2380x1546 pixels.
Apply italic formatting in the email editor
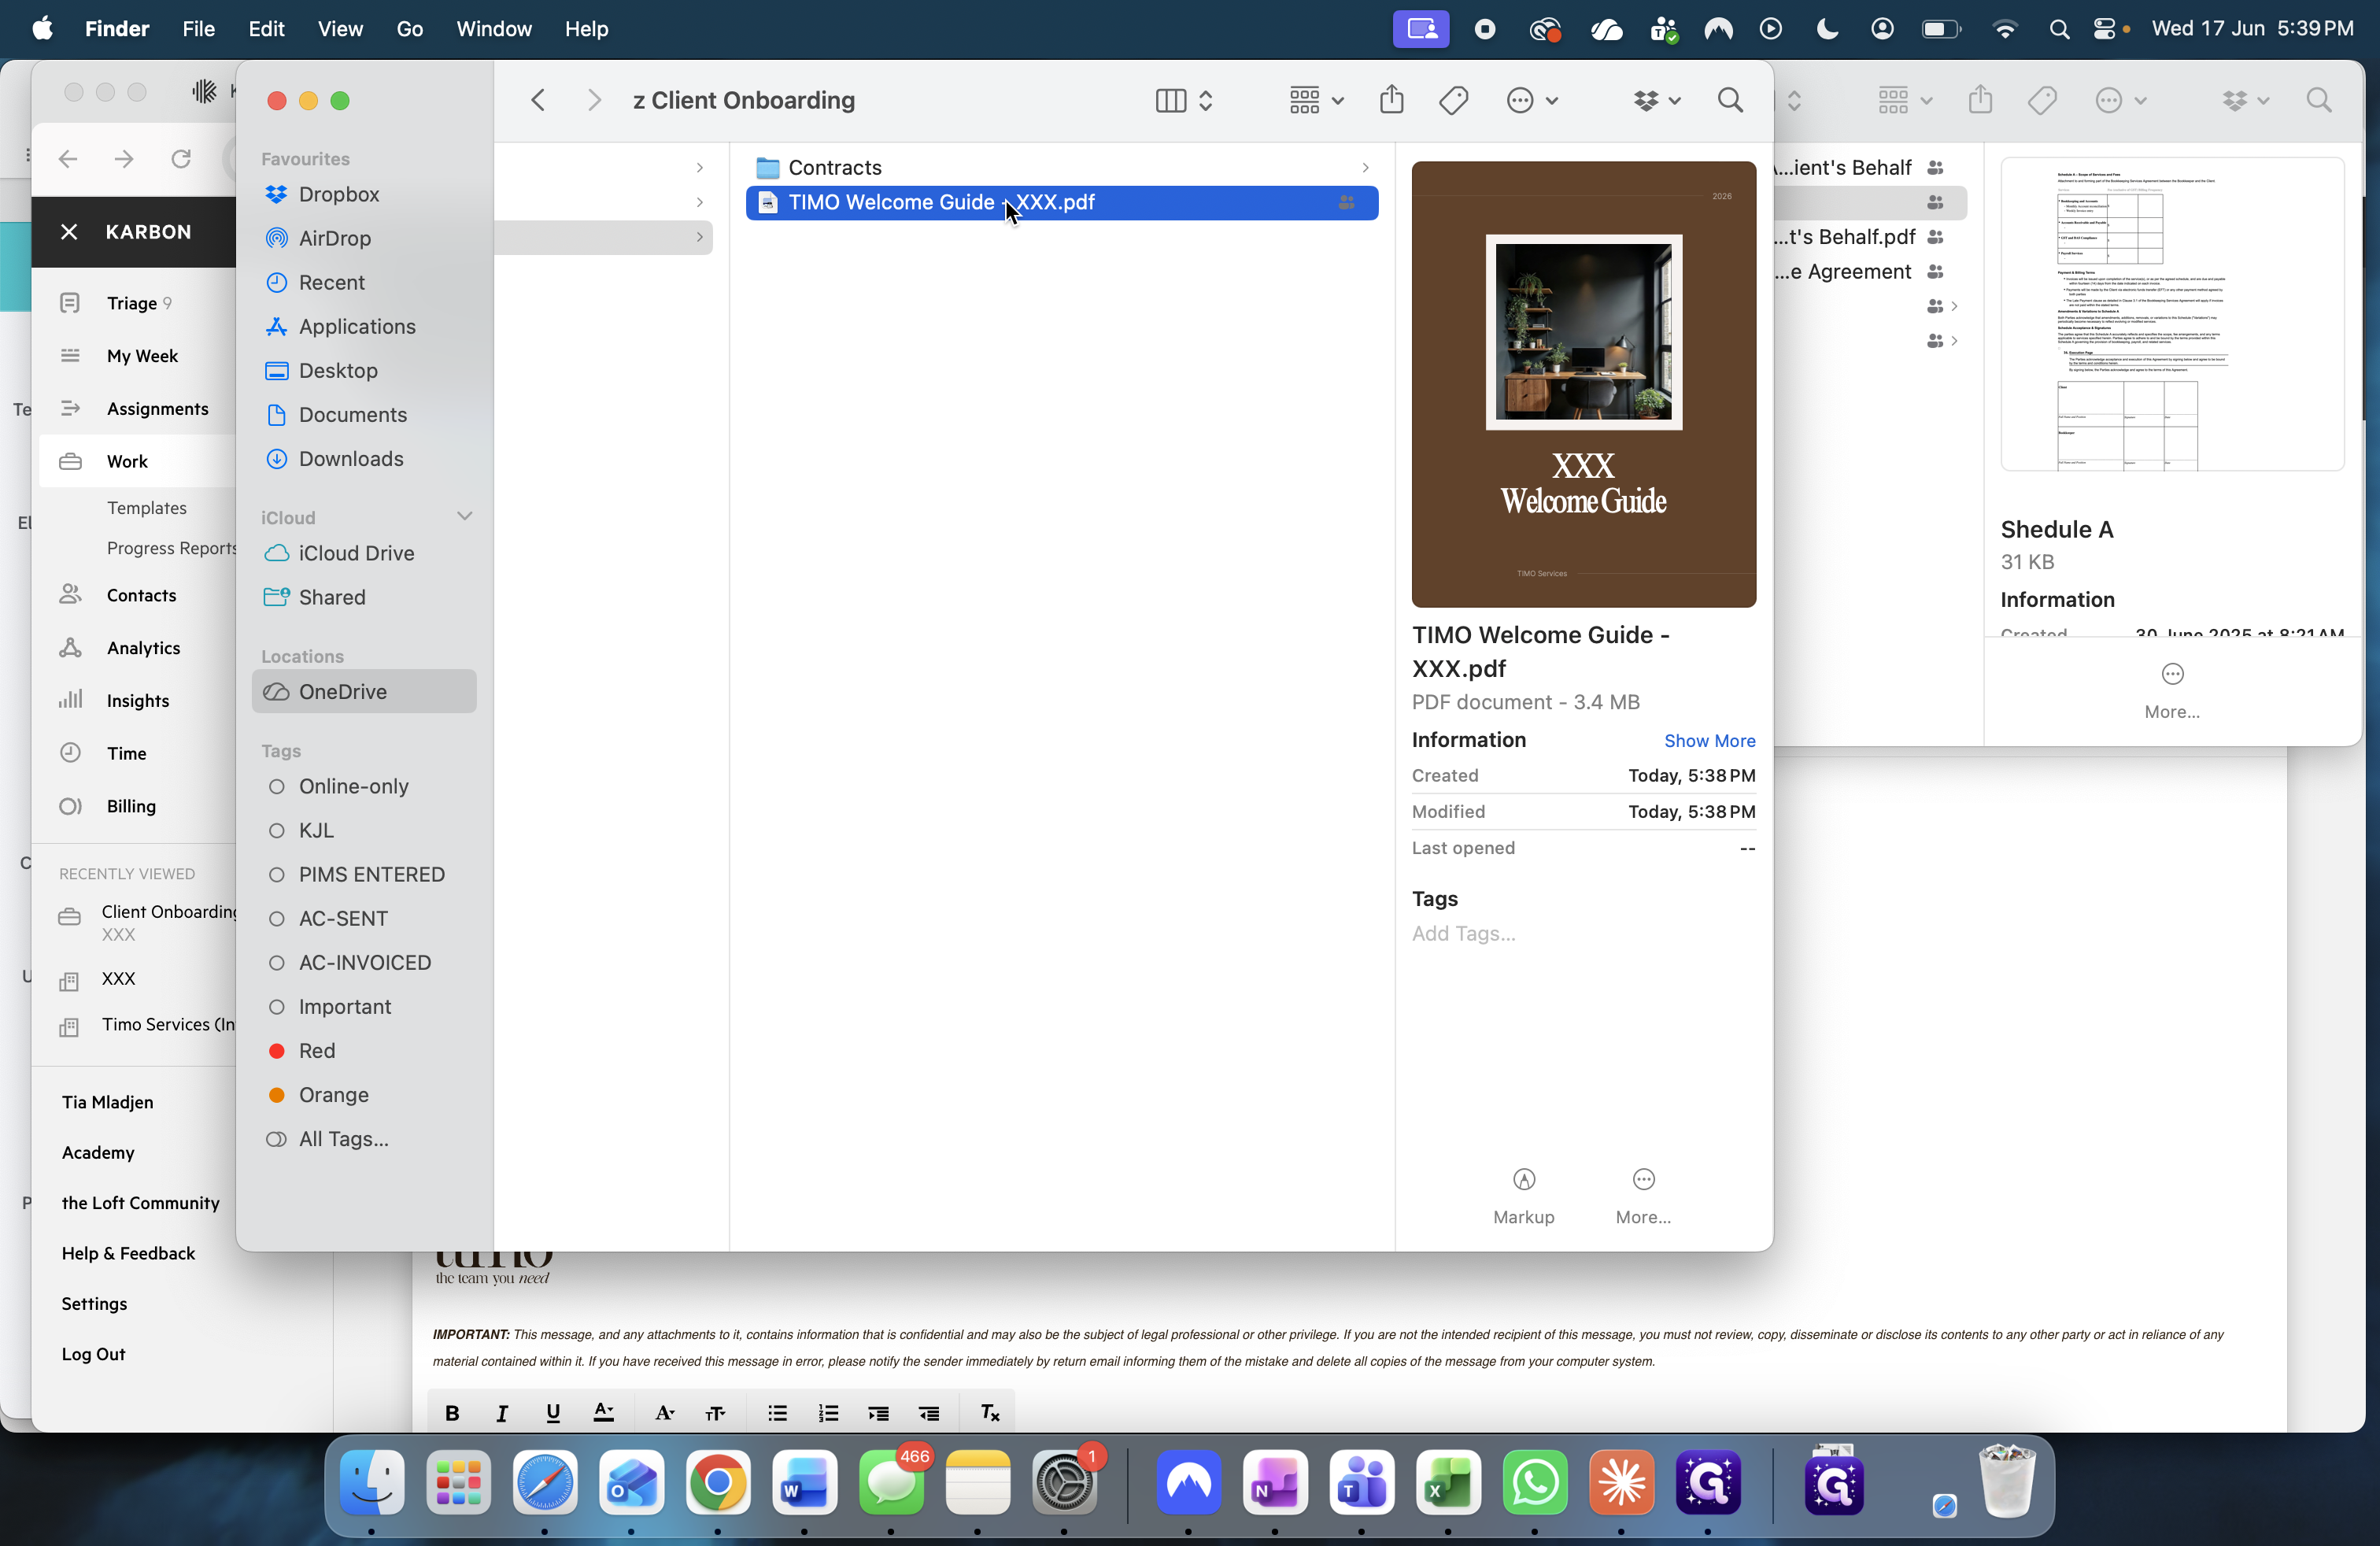[502, 1412]
